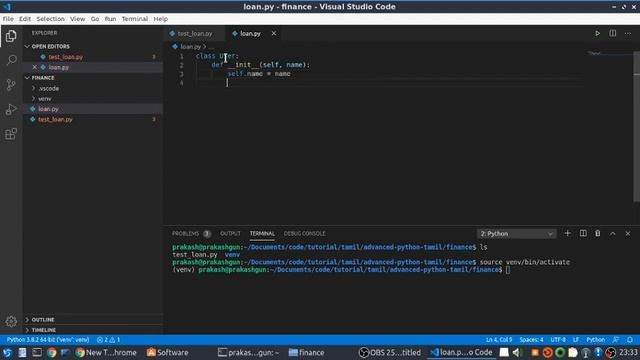Change indentation via Spaces: 4

click(531, 340)
